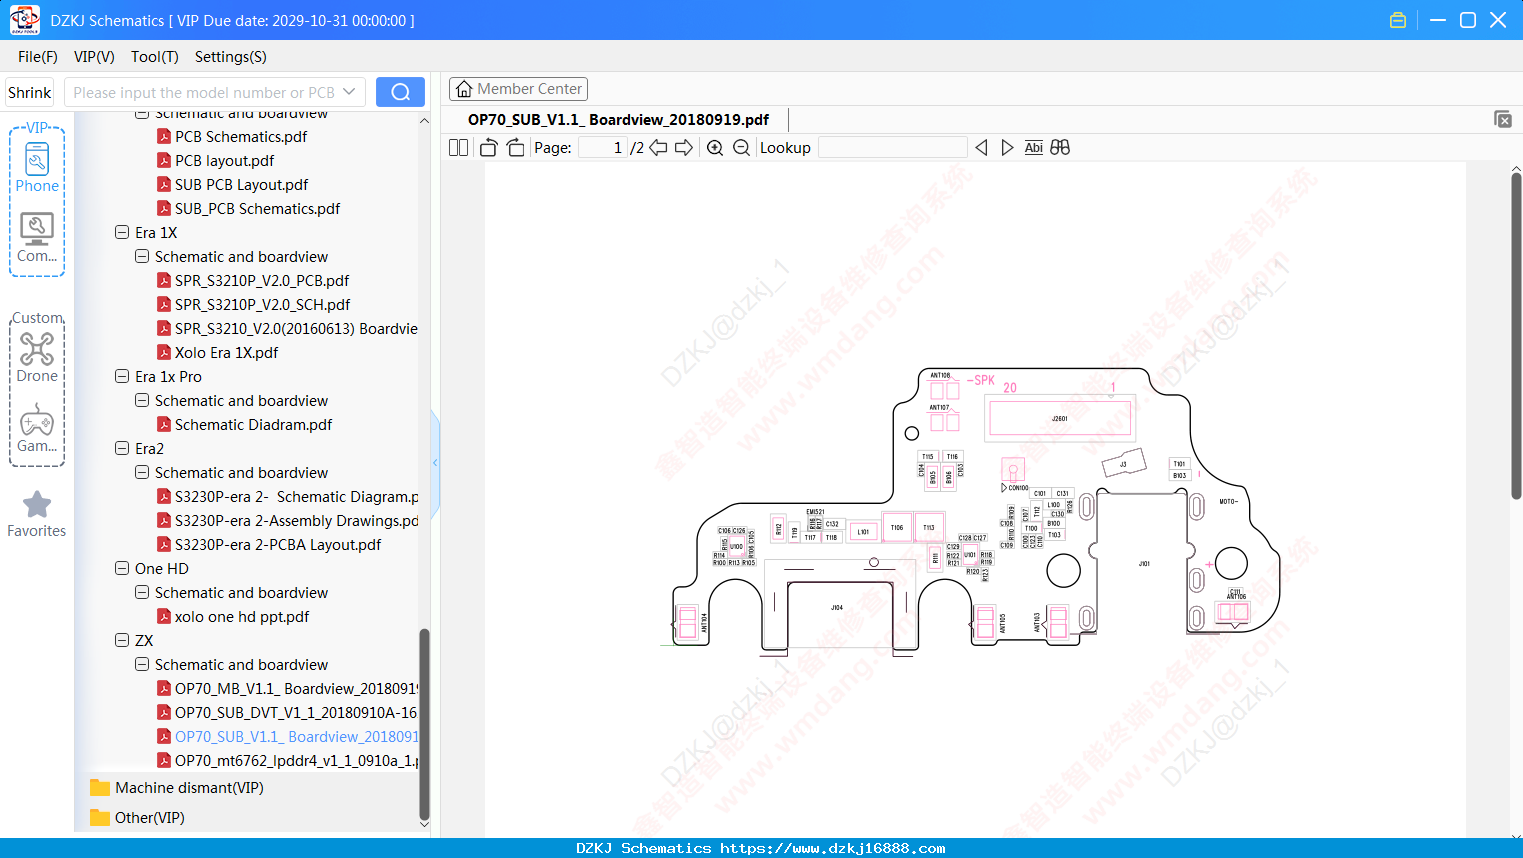Collapse Schematic and boardview under Era 1X
The width and height of the screenshot is (1523, 858).
[x=142, y=257]
